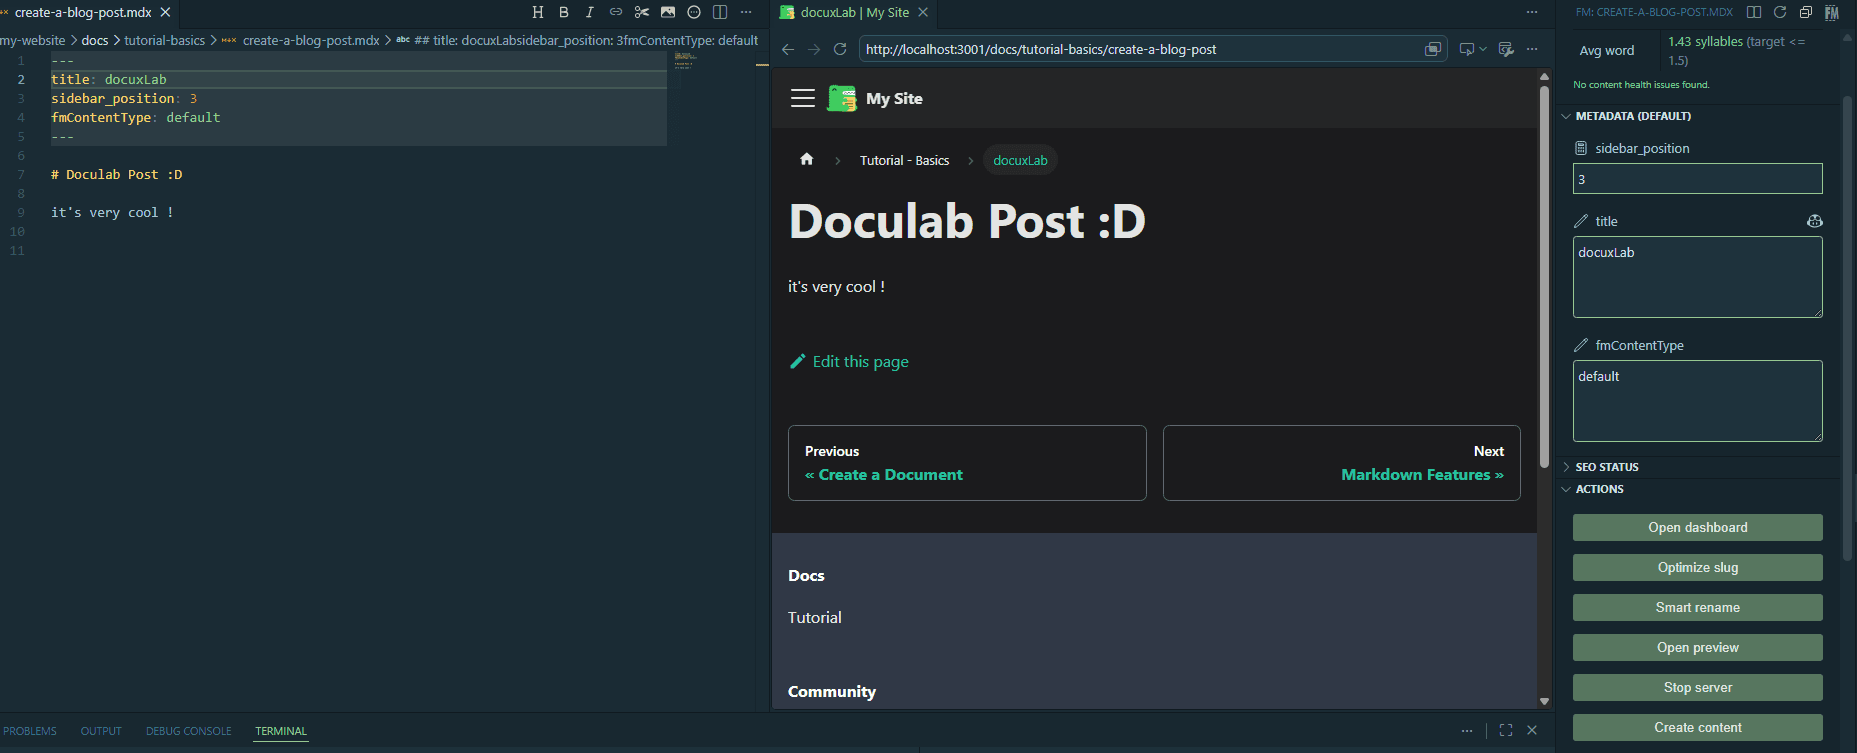
Task: Switch to the PROBLEMS panel tab
Action: 30,731
